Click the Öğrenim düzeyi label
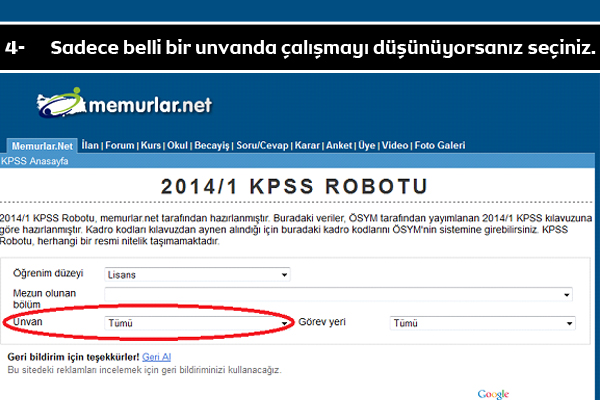 point(48,273)
